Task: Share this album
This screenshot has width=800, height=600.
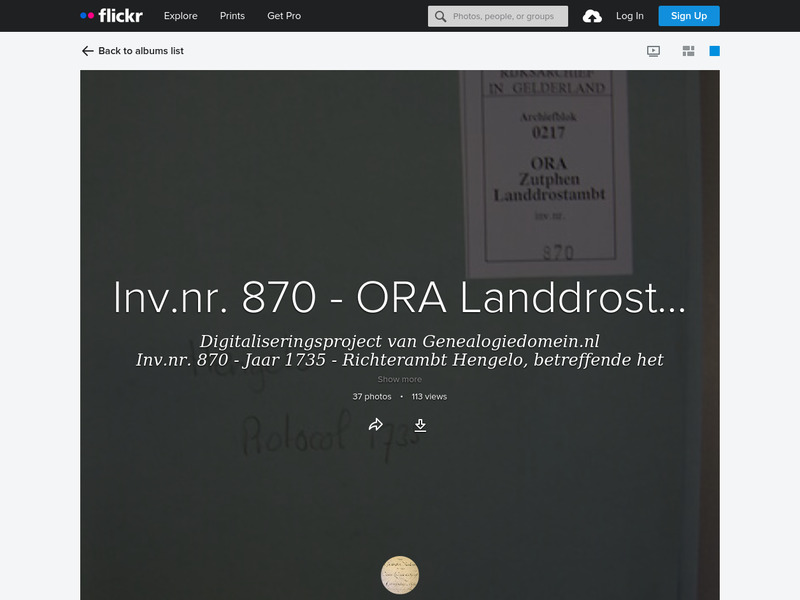Action: coord(378,424)
